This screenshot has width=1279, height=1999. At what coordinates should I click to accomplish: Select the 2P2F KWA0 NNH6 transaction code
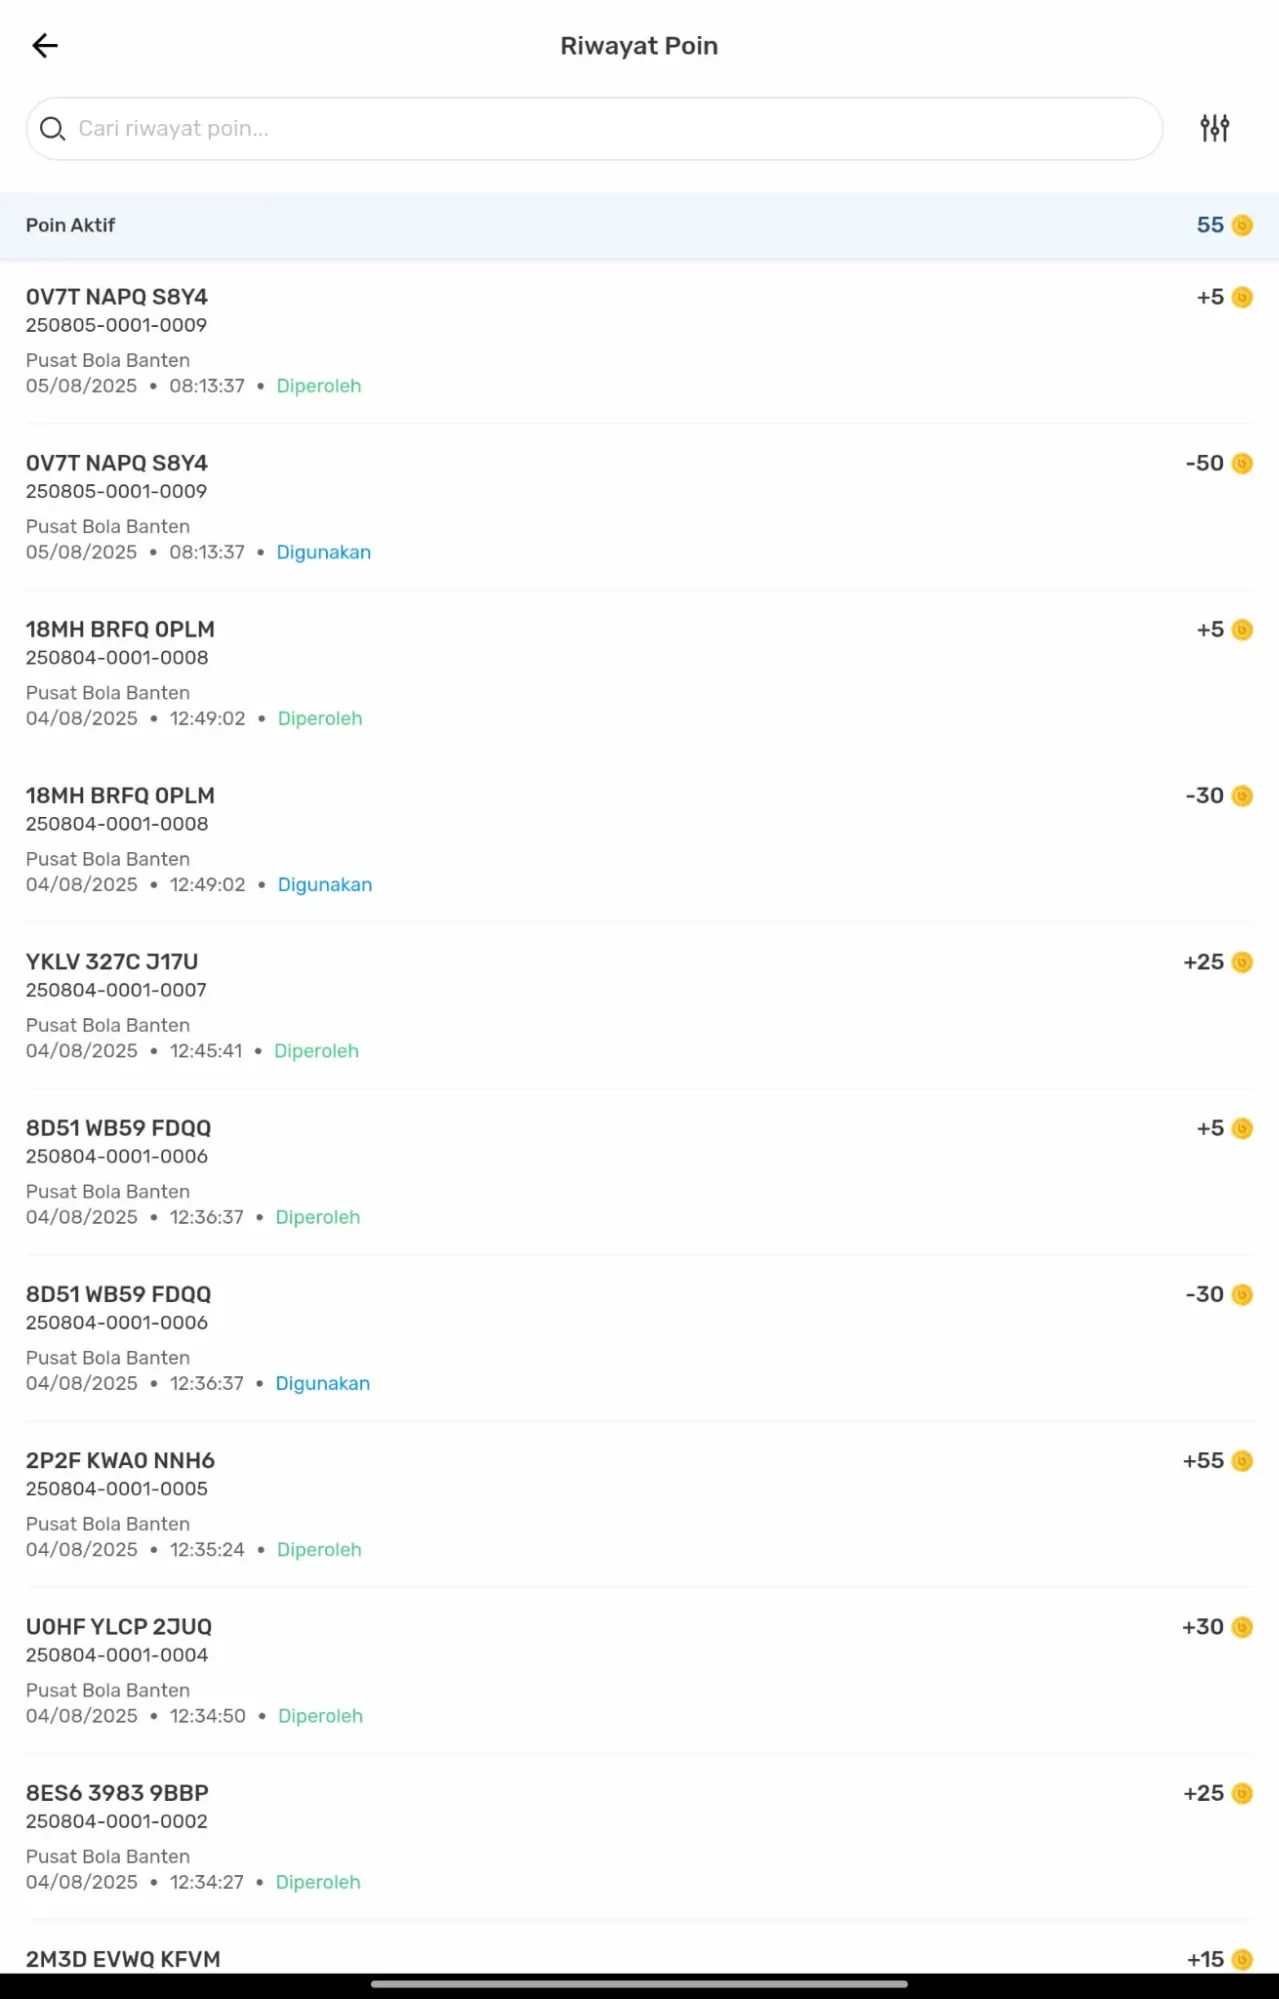click(x=120, y=1461)
